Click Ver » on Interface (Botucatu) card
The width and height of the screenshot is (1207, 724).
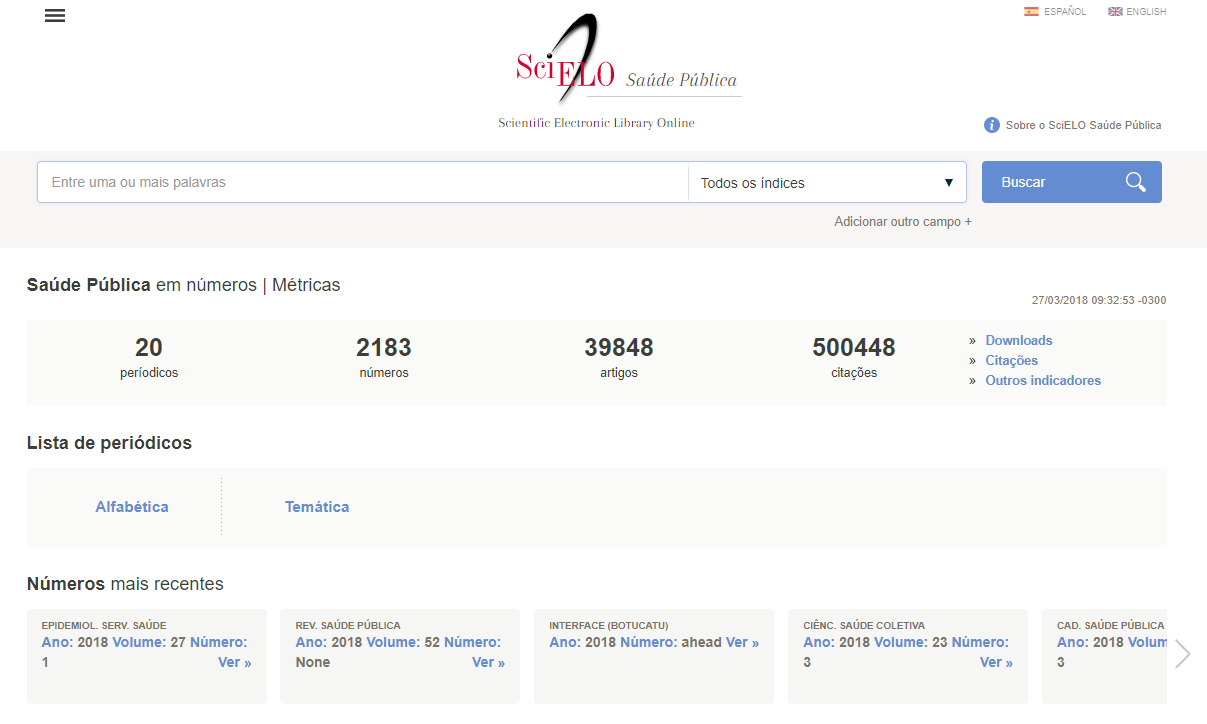coord(743,642)
